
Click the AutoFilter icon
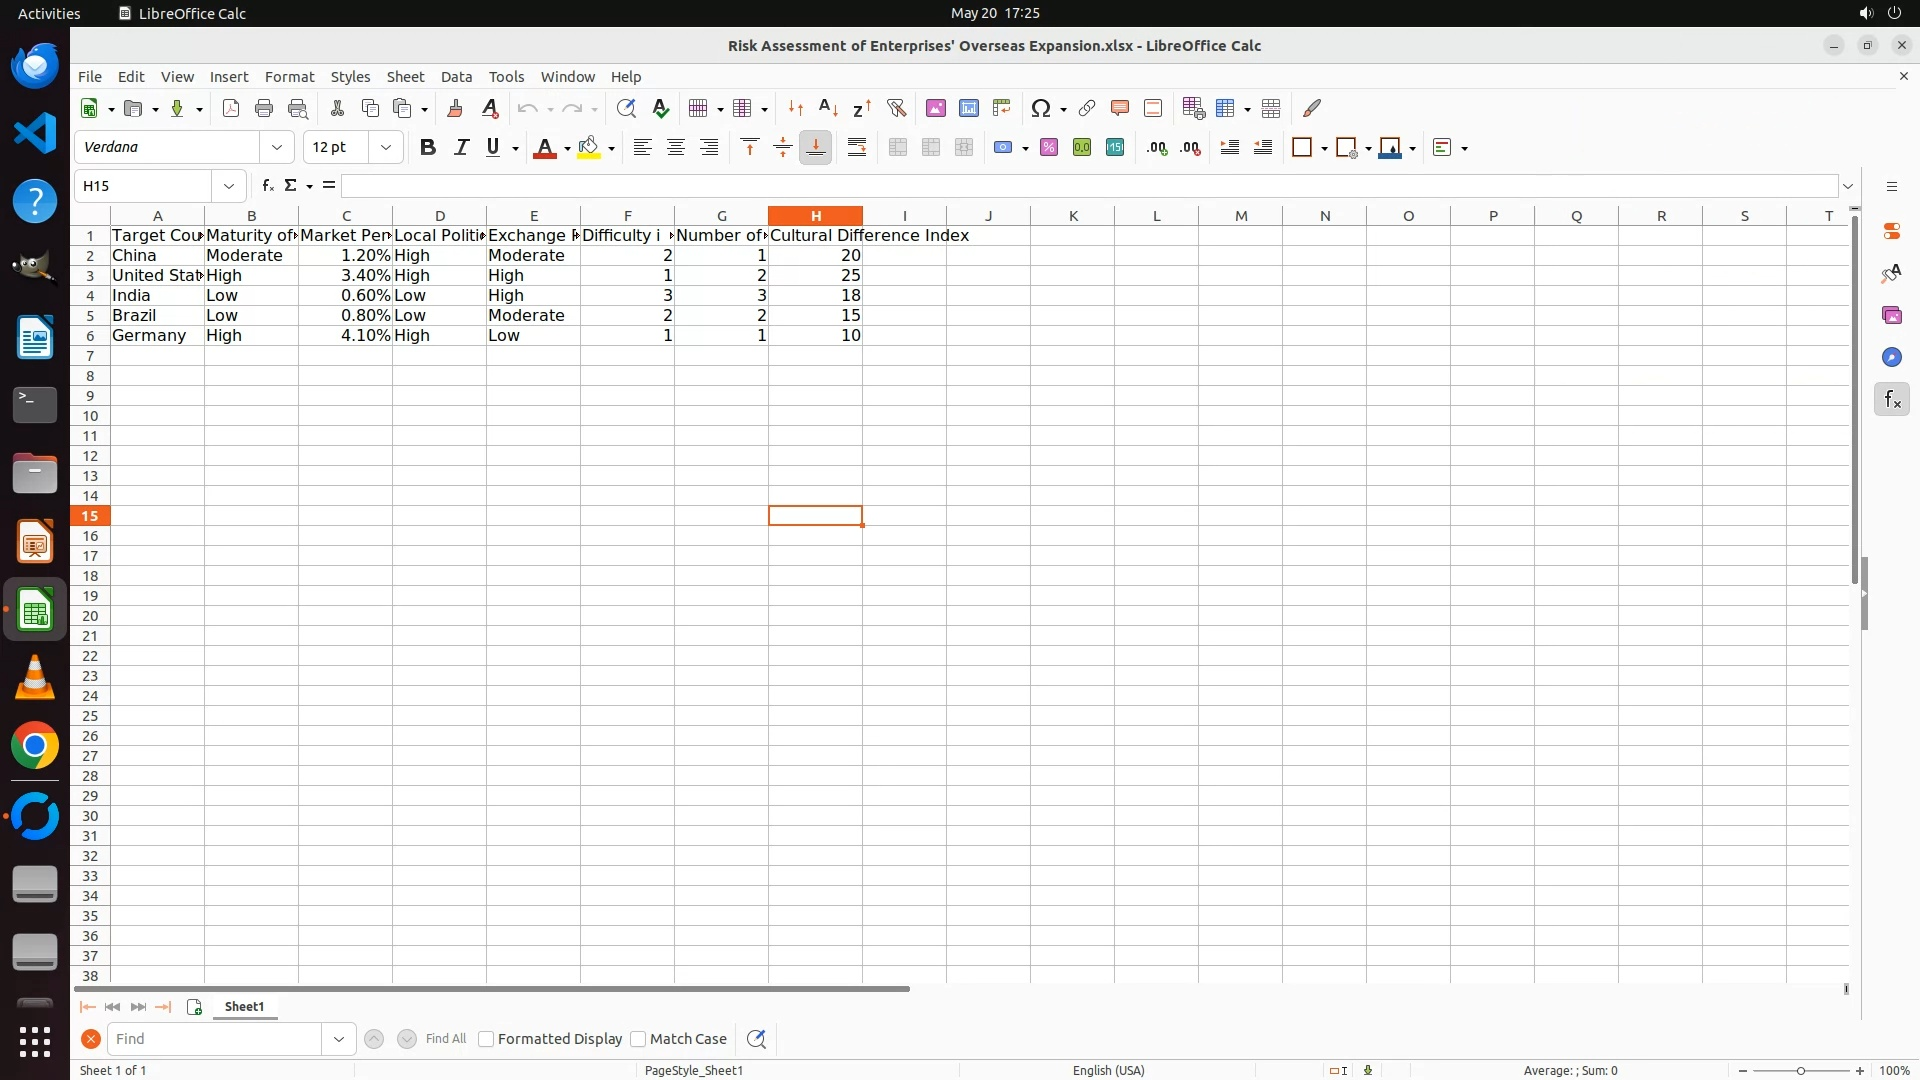pos(896,108)
